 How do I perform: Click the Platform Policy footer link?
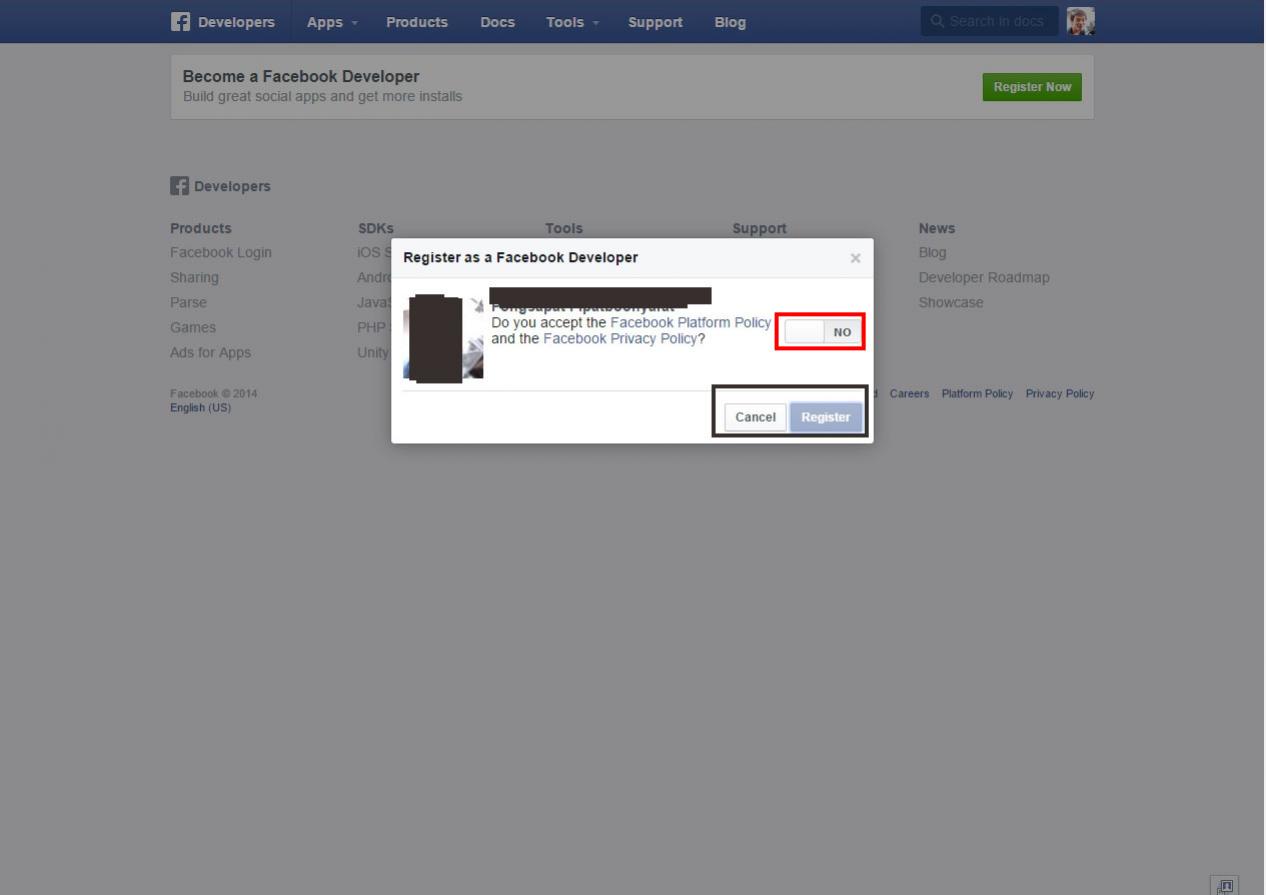(977, 394)
